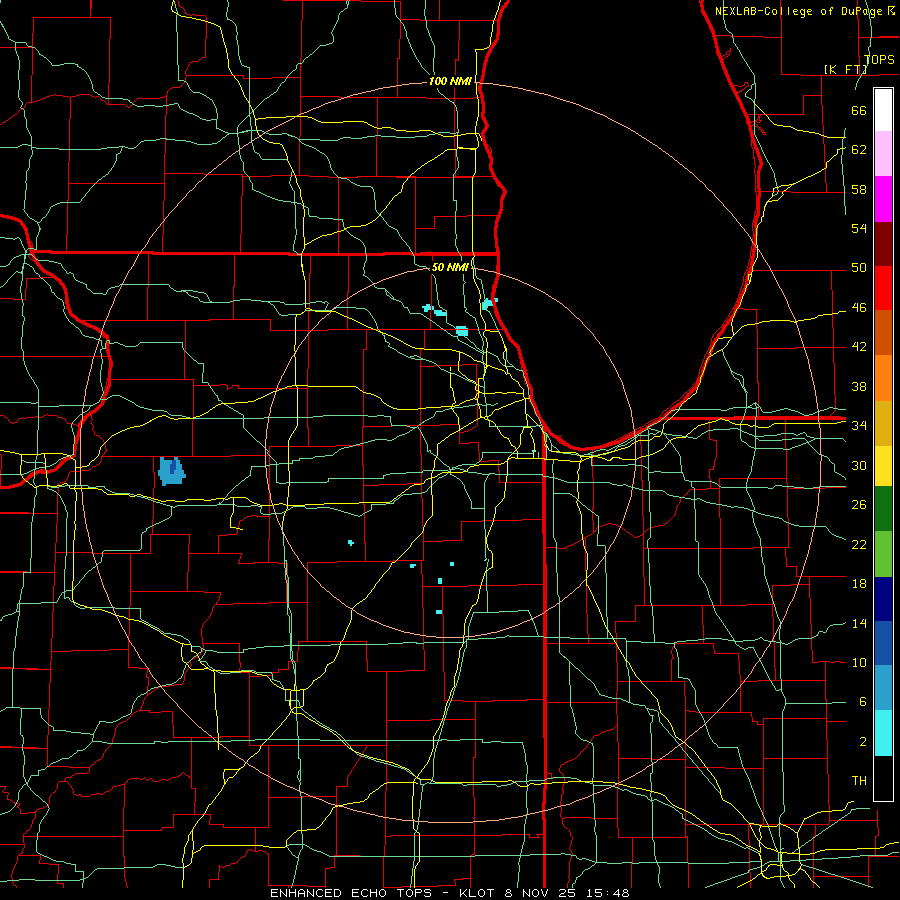Image resolution: width=900 pixels, height=900 pixels.
Task: Click the 66 legend value
Action: click(x=859, y=110)
